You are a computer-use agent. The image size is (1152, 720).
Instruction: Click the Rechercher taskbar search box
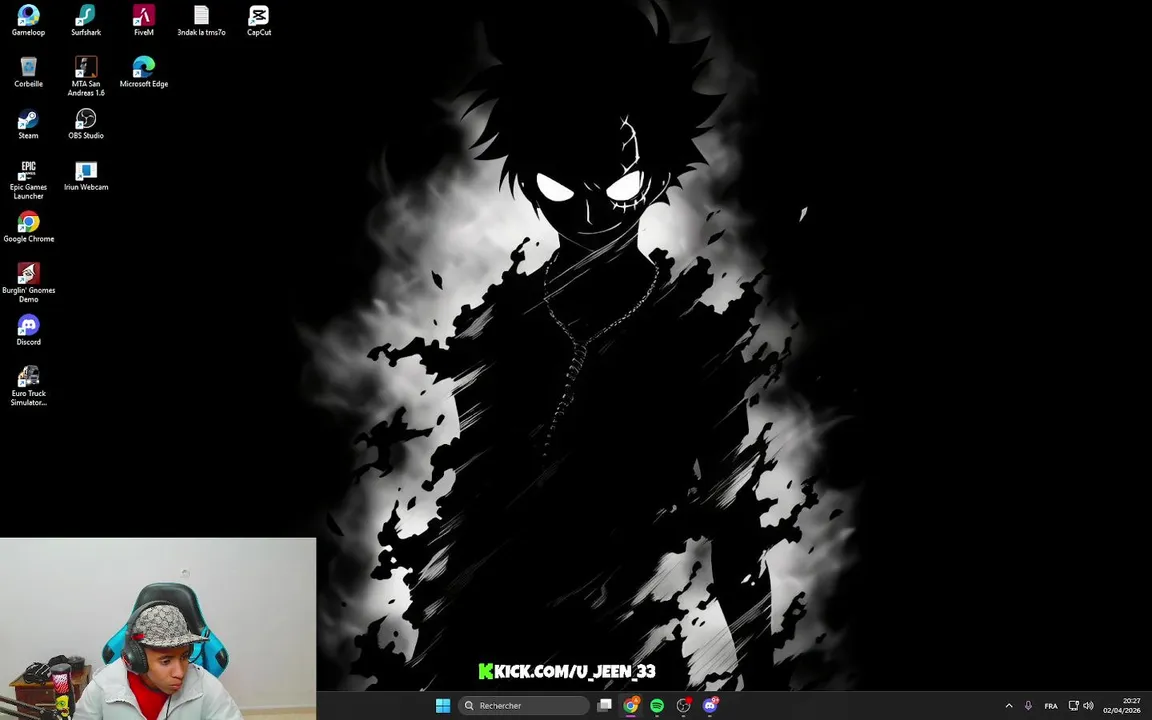(523, 705)
